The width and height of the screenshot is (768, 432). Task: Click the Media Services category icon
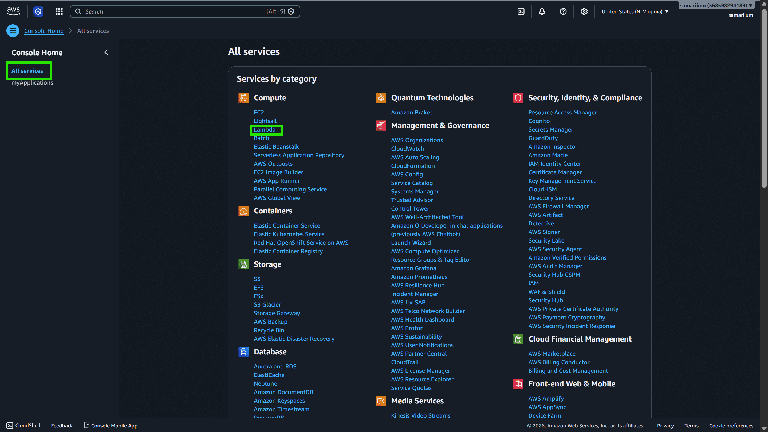[381, 401]
